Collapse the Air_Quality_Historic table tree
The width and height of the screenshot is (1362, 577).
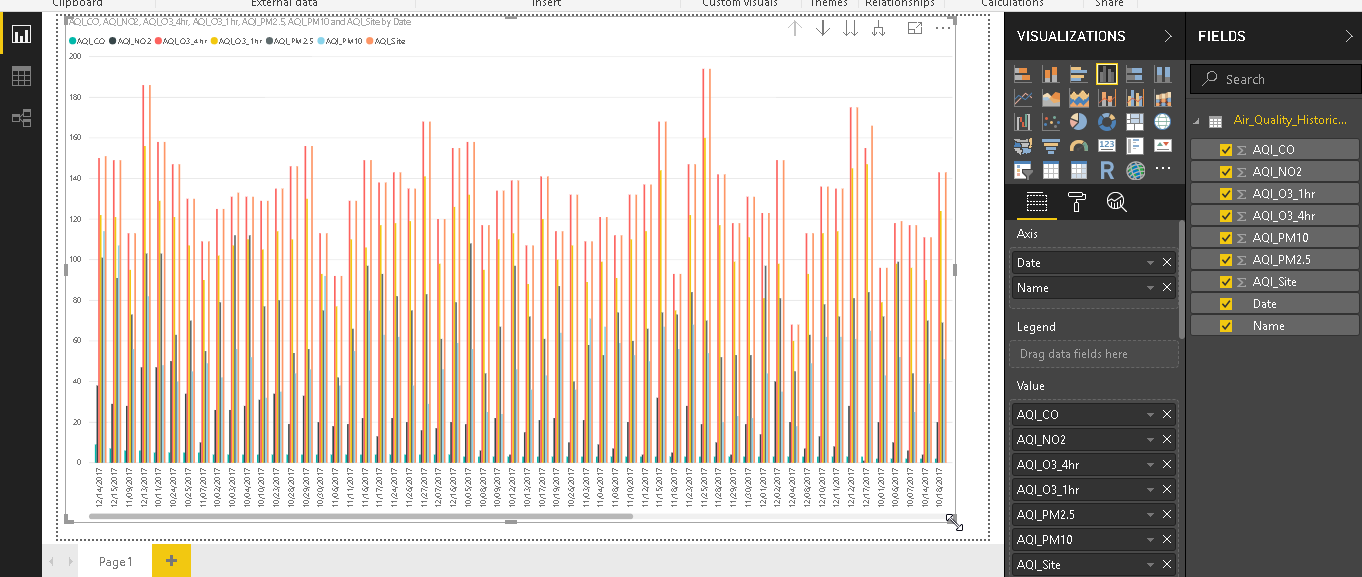click(x=1197, y=120)
